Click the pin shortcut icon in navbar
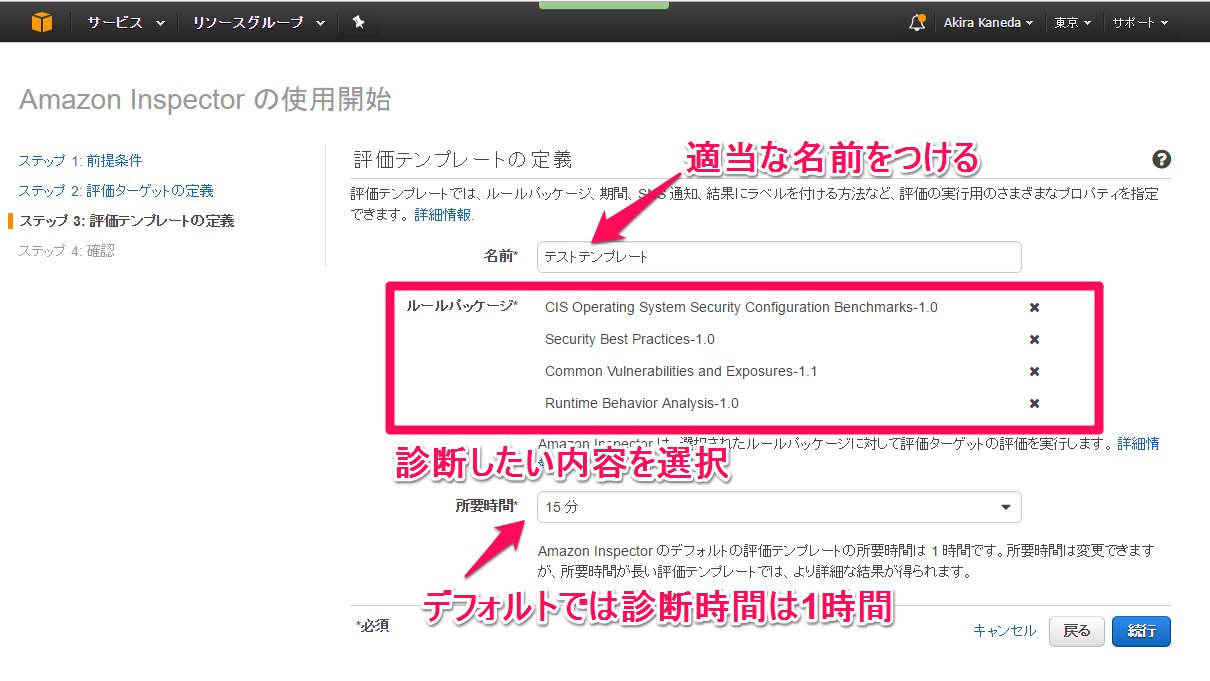 pos(358,22)
